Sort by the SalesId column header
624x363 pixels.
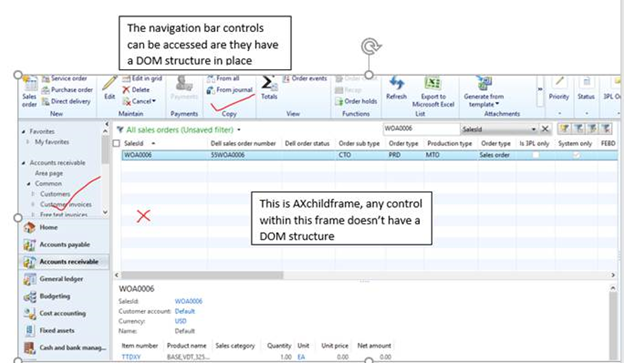pos(133,143)
